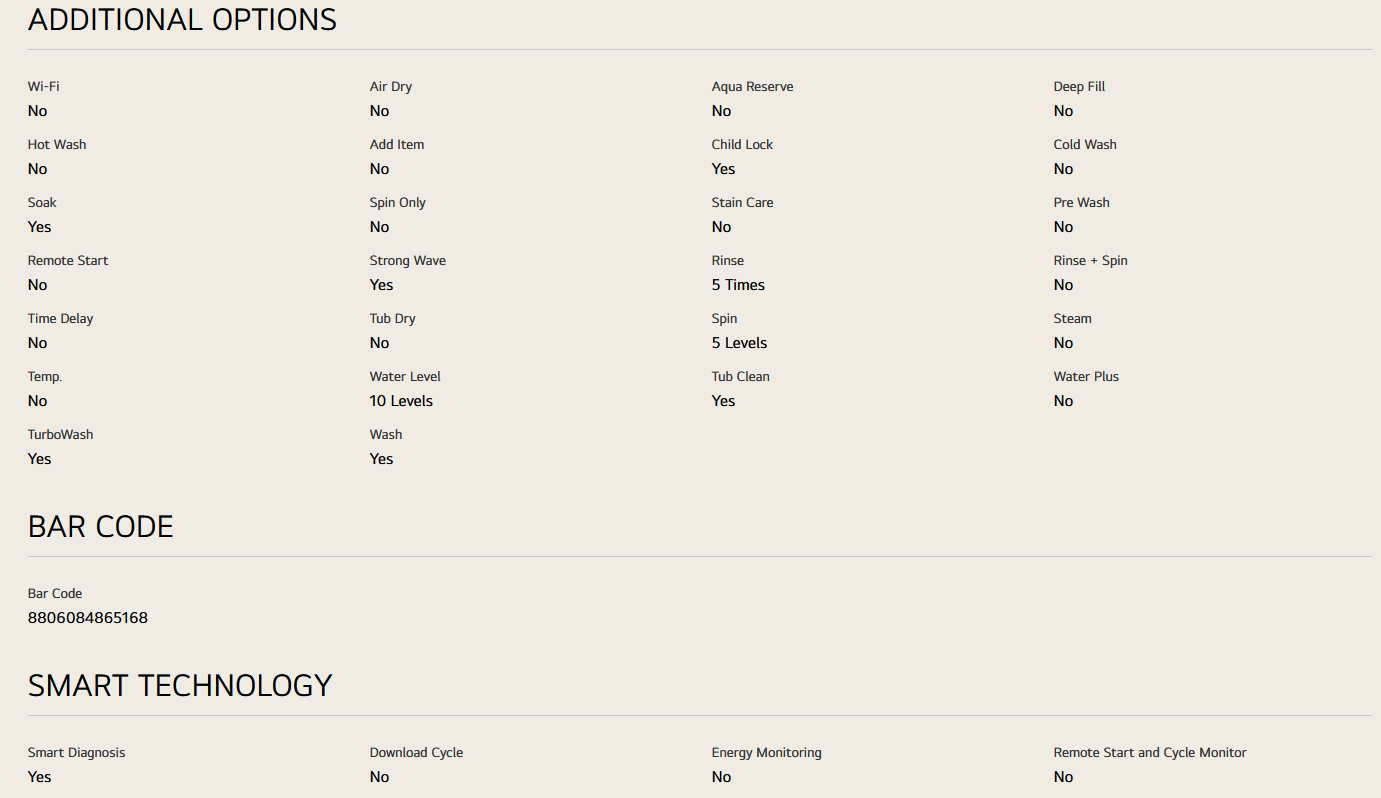Image resolution: width=1381 pixels, height=798 pixels.
Task: Click the TurboWash spec label
Action: point(61,435)
